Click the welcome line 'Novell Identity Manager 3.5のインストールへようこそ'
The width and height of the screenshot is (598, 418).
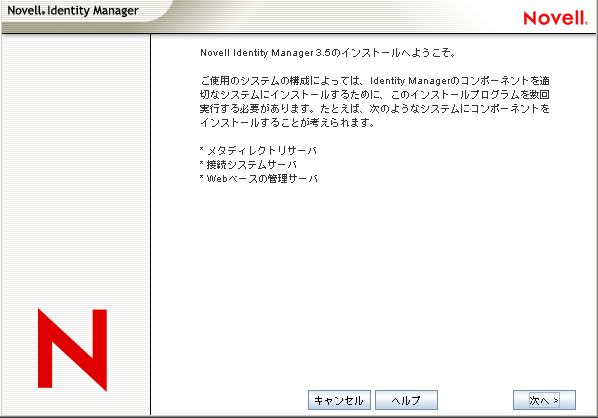(328, 53)
